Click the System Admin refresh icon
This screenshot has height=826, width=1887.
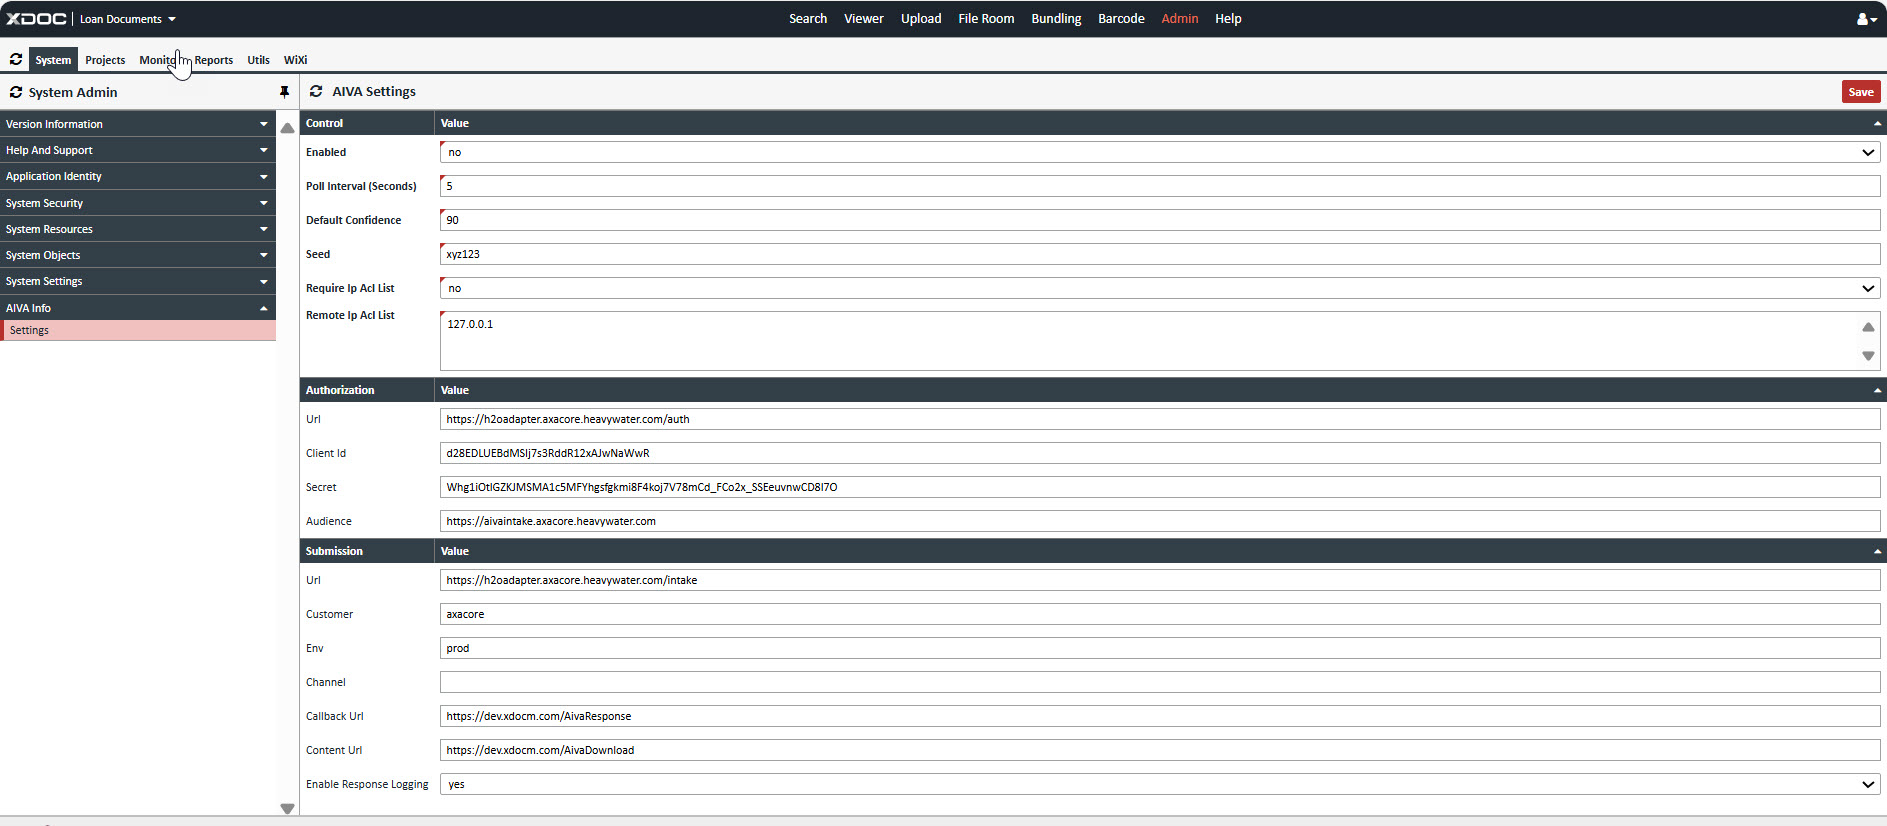pos(16,92)
